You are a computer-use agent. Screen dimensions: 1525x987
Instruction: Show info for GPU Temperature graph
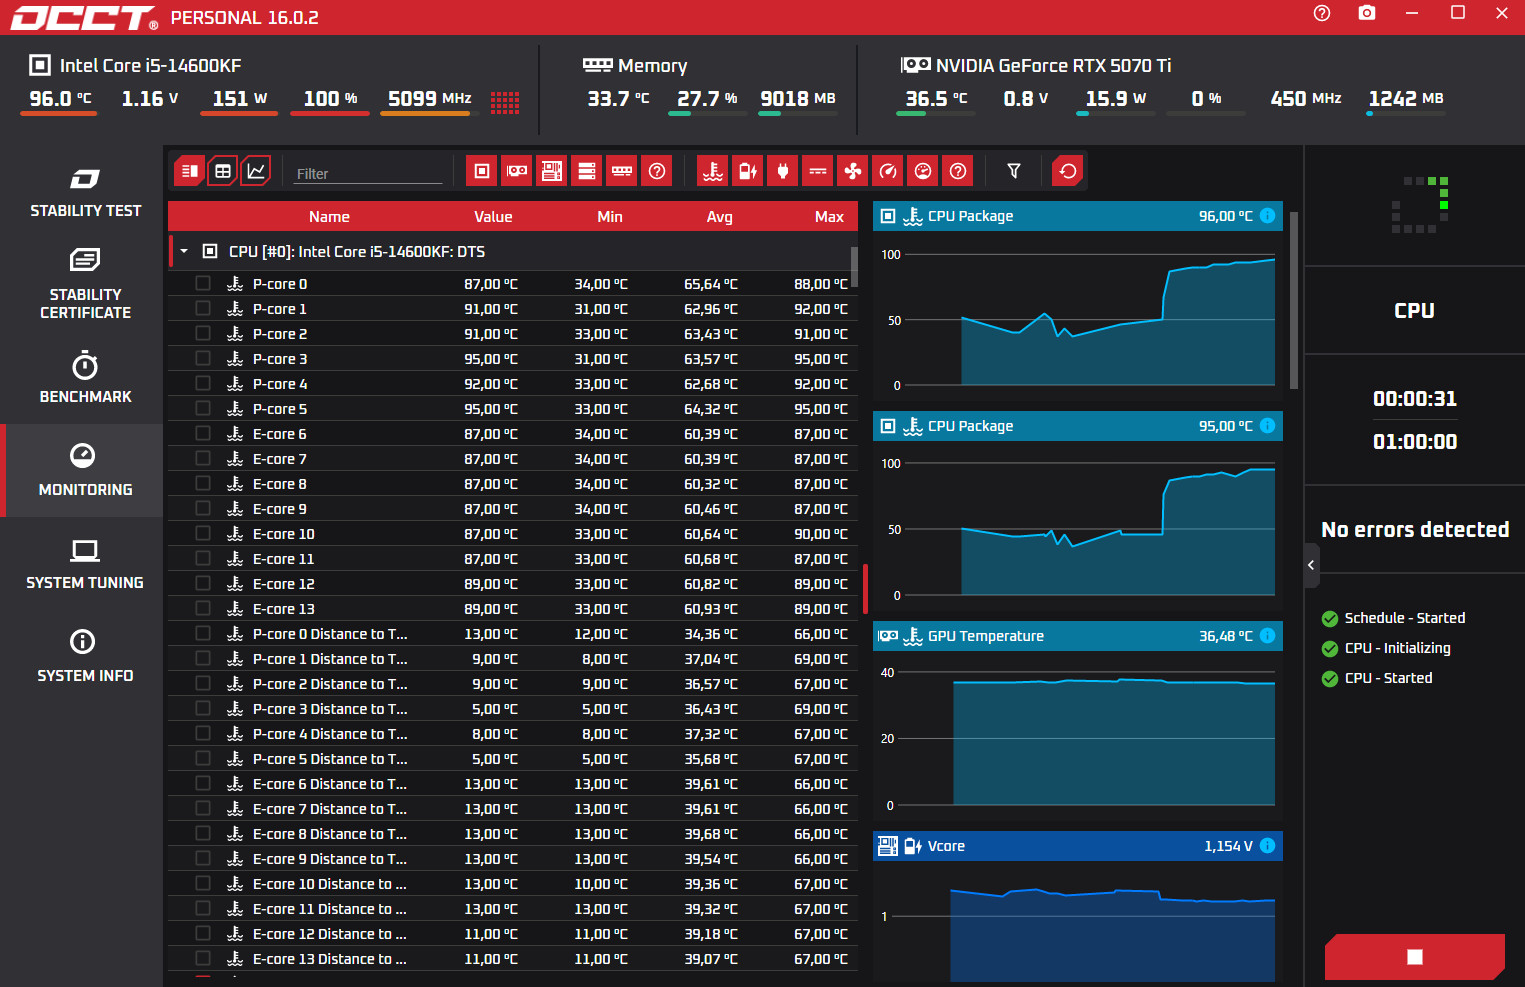coord(1267,635)
